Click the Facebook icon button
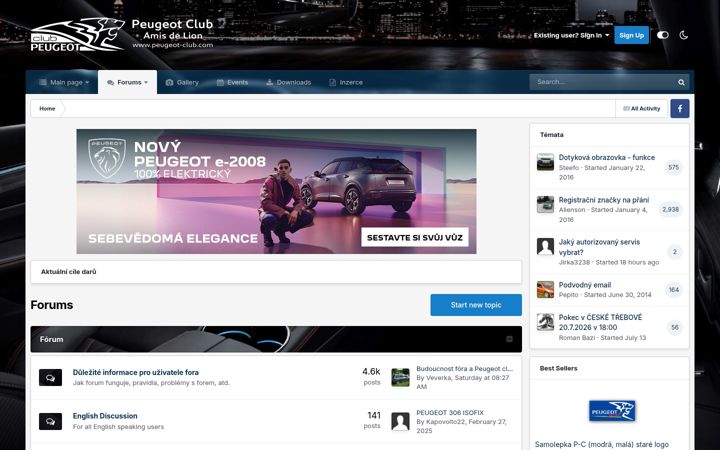720x450 pixels. (x=680, y=108)
